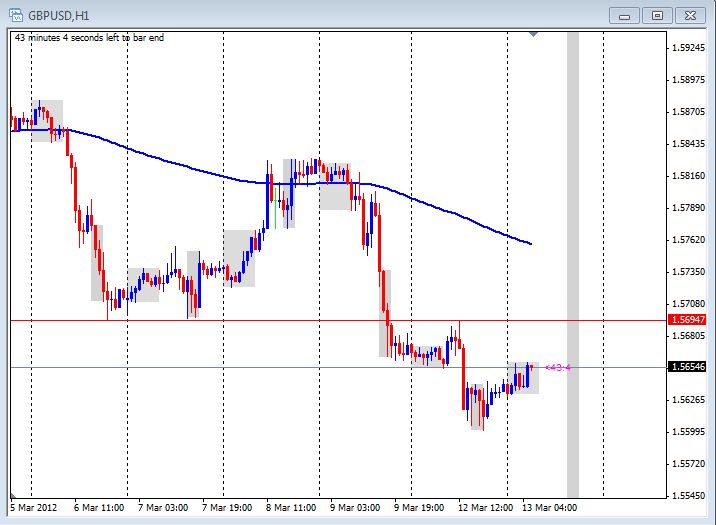The width and height of the screenshot is (716, 525).
Task: Click the 1.58160 price scale value
Action: point(689,176)
